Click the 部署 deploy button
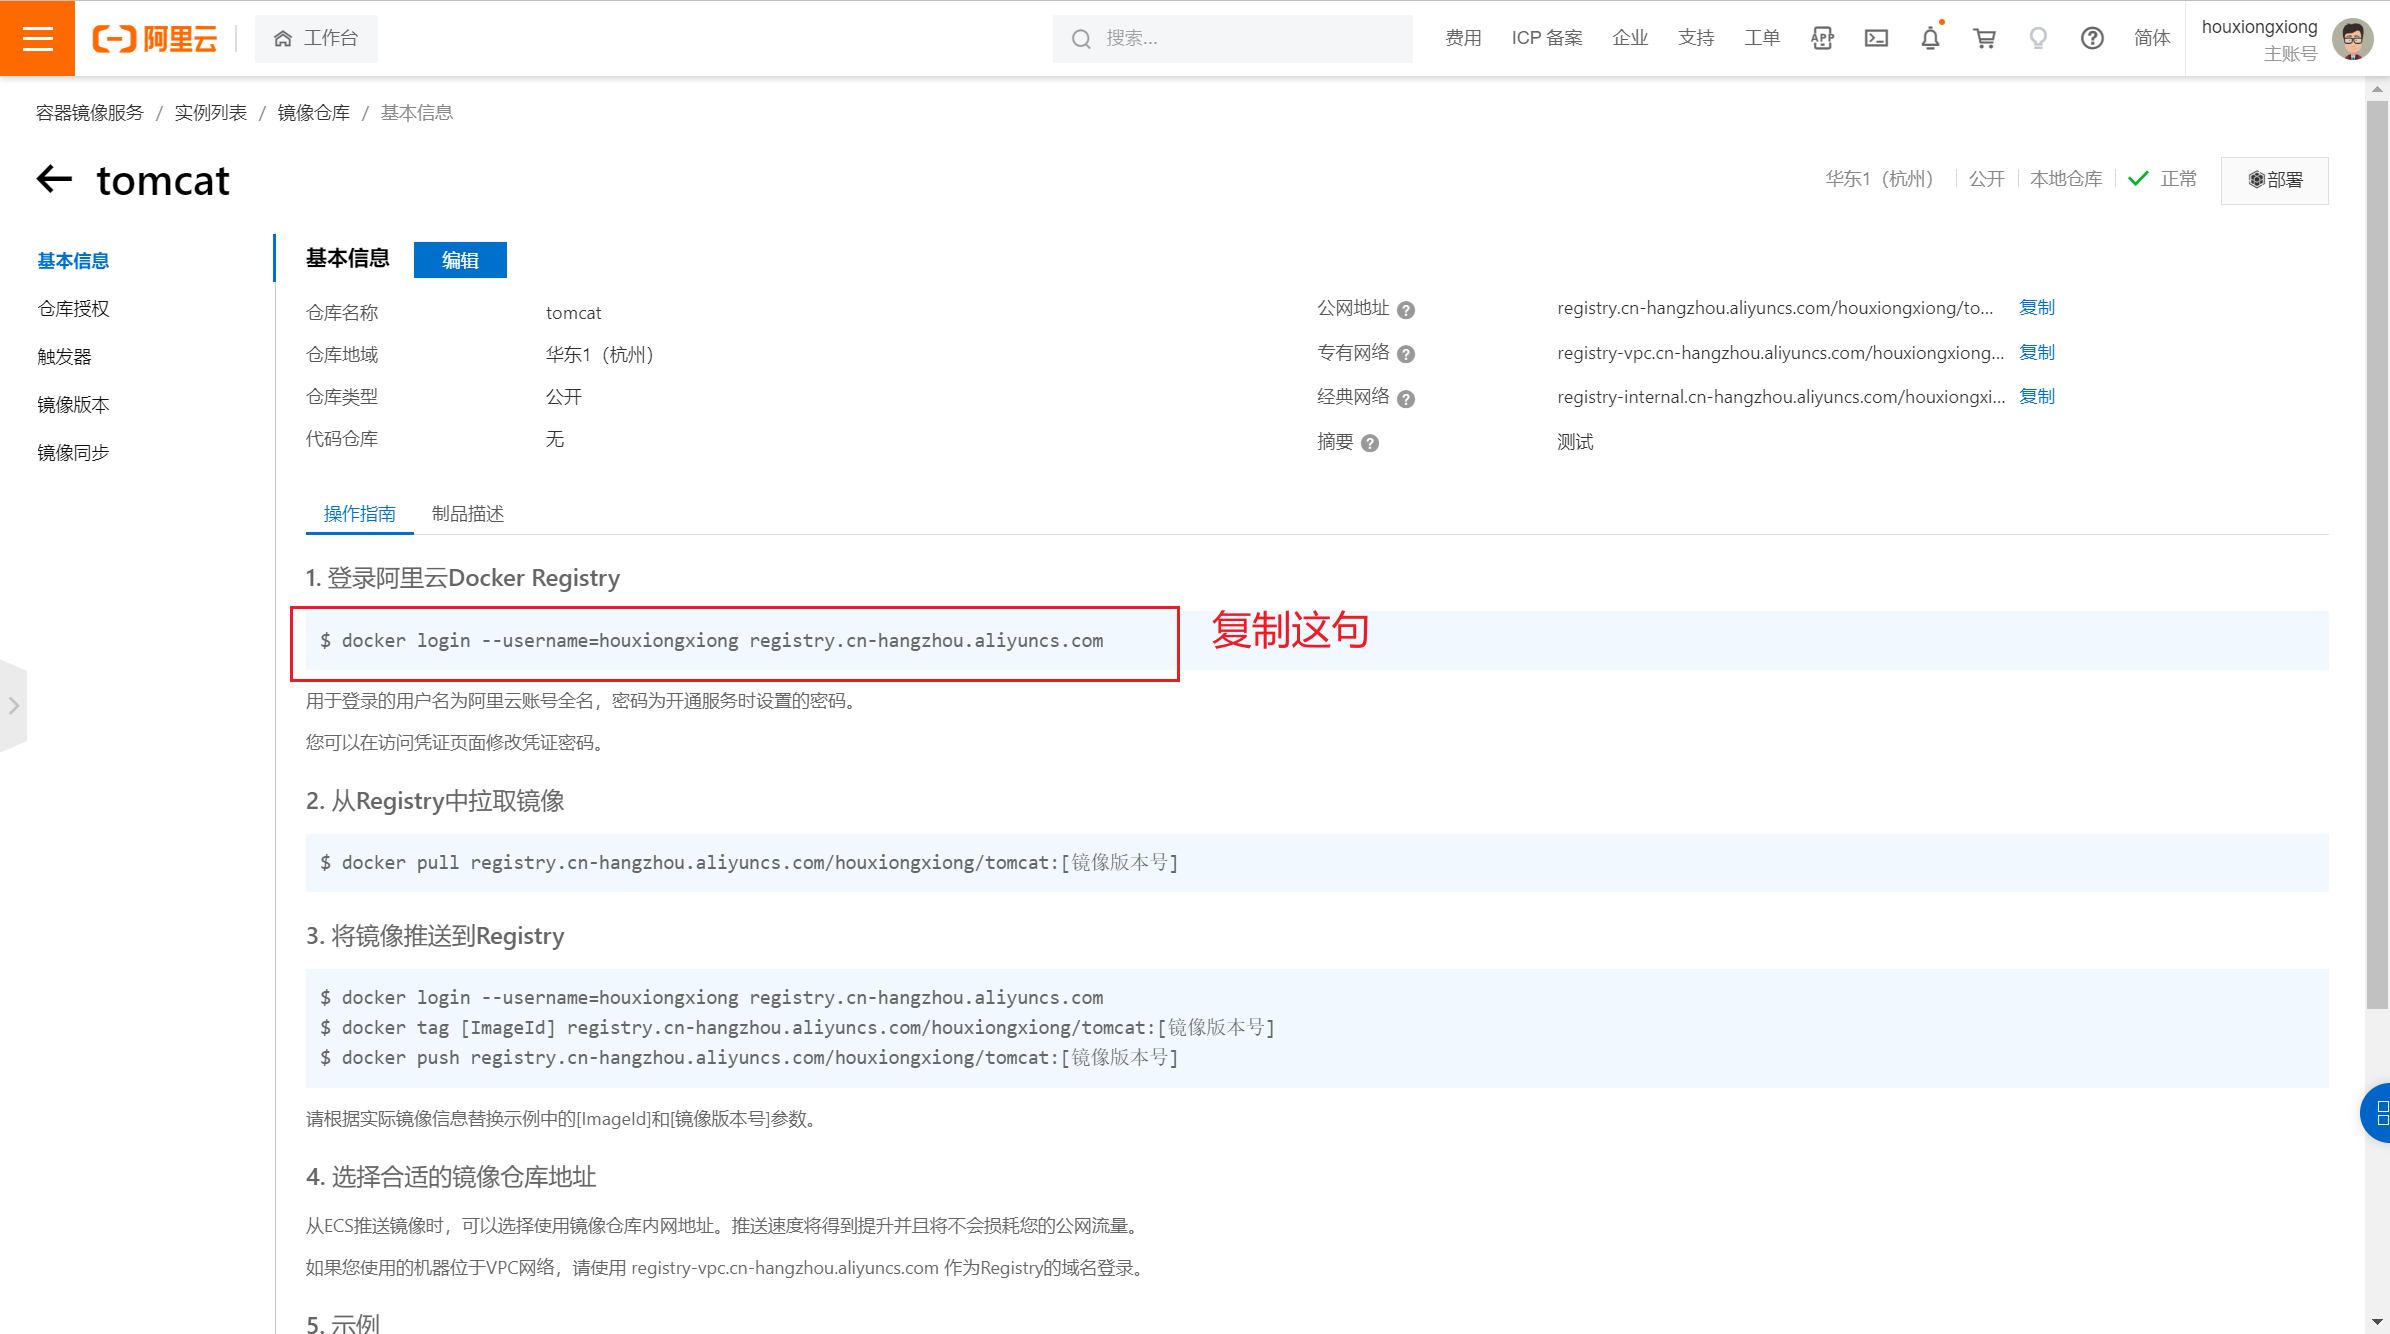This screenshot has width=2390, height=1334. point(2274,180)
